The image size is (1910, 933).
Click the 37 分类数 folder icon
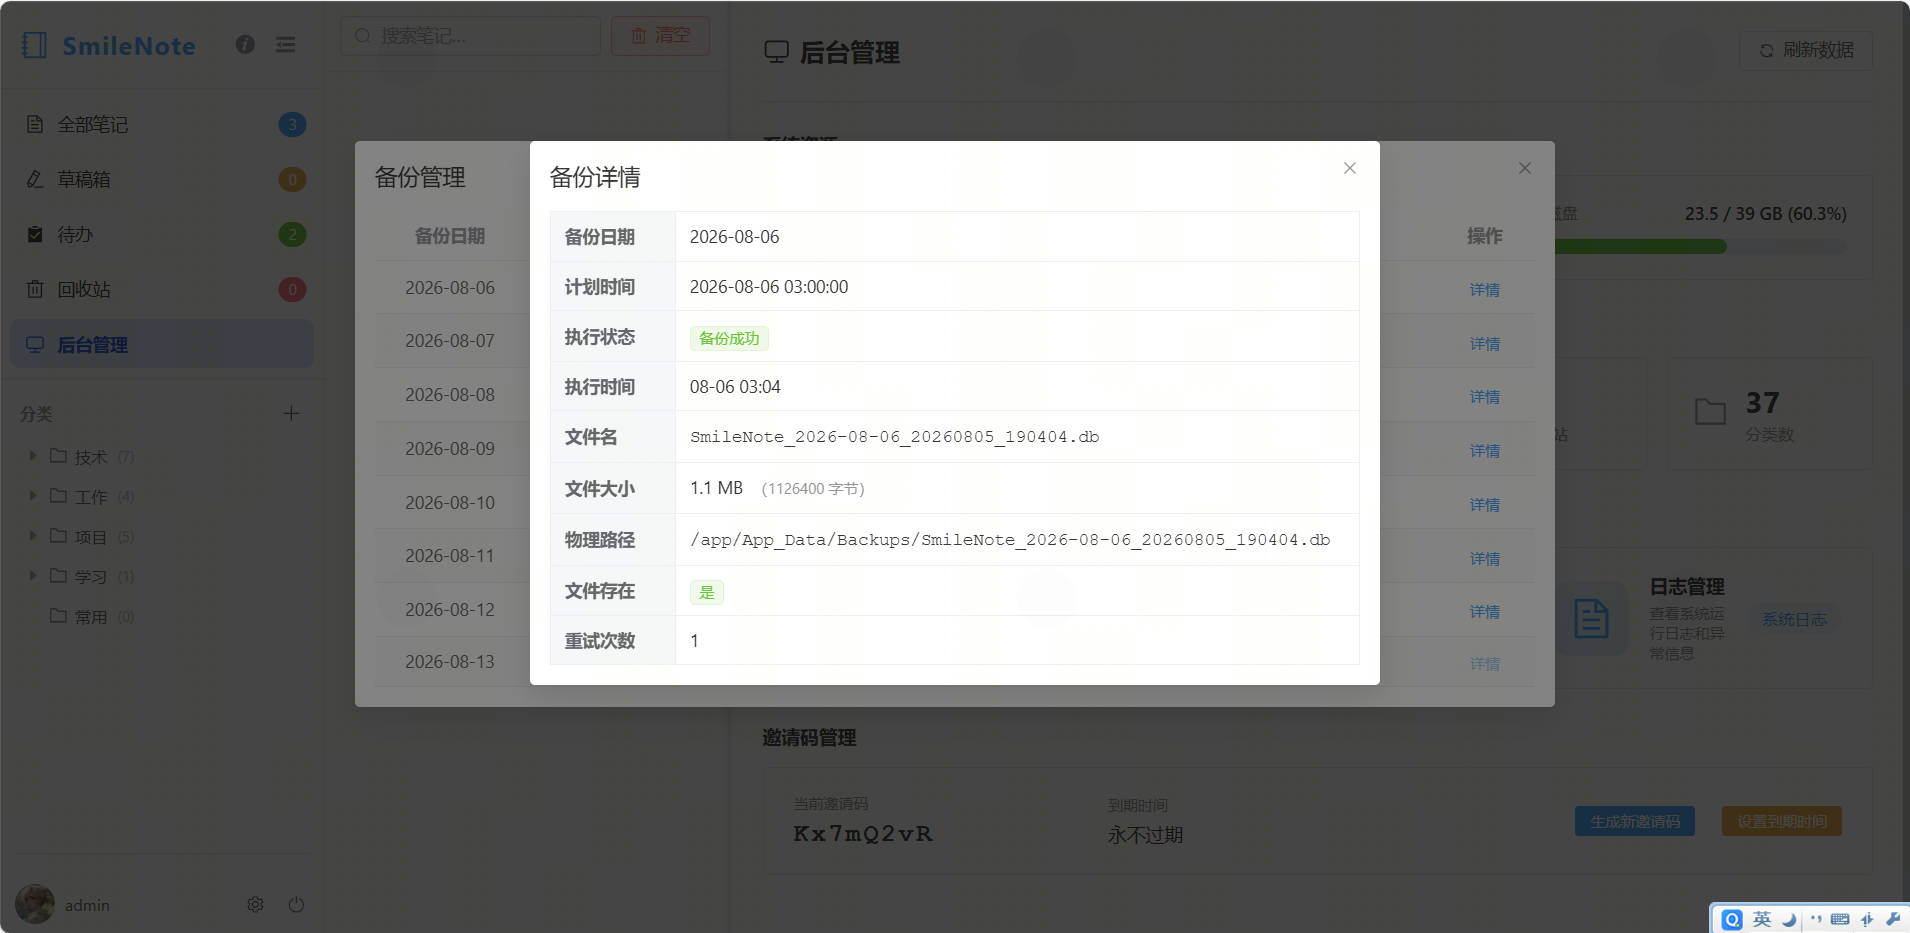click(1710, 411)
